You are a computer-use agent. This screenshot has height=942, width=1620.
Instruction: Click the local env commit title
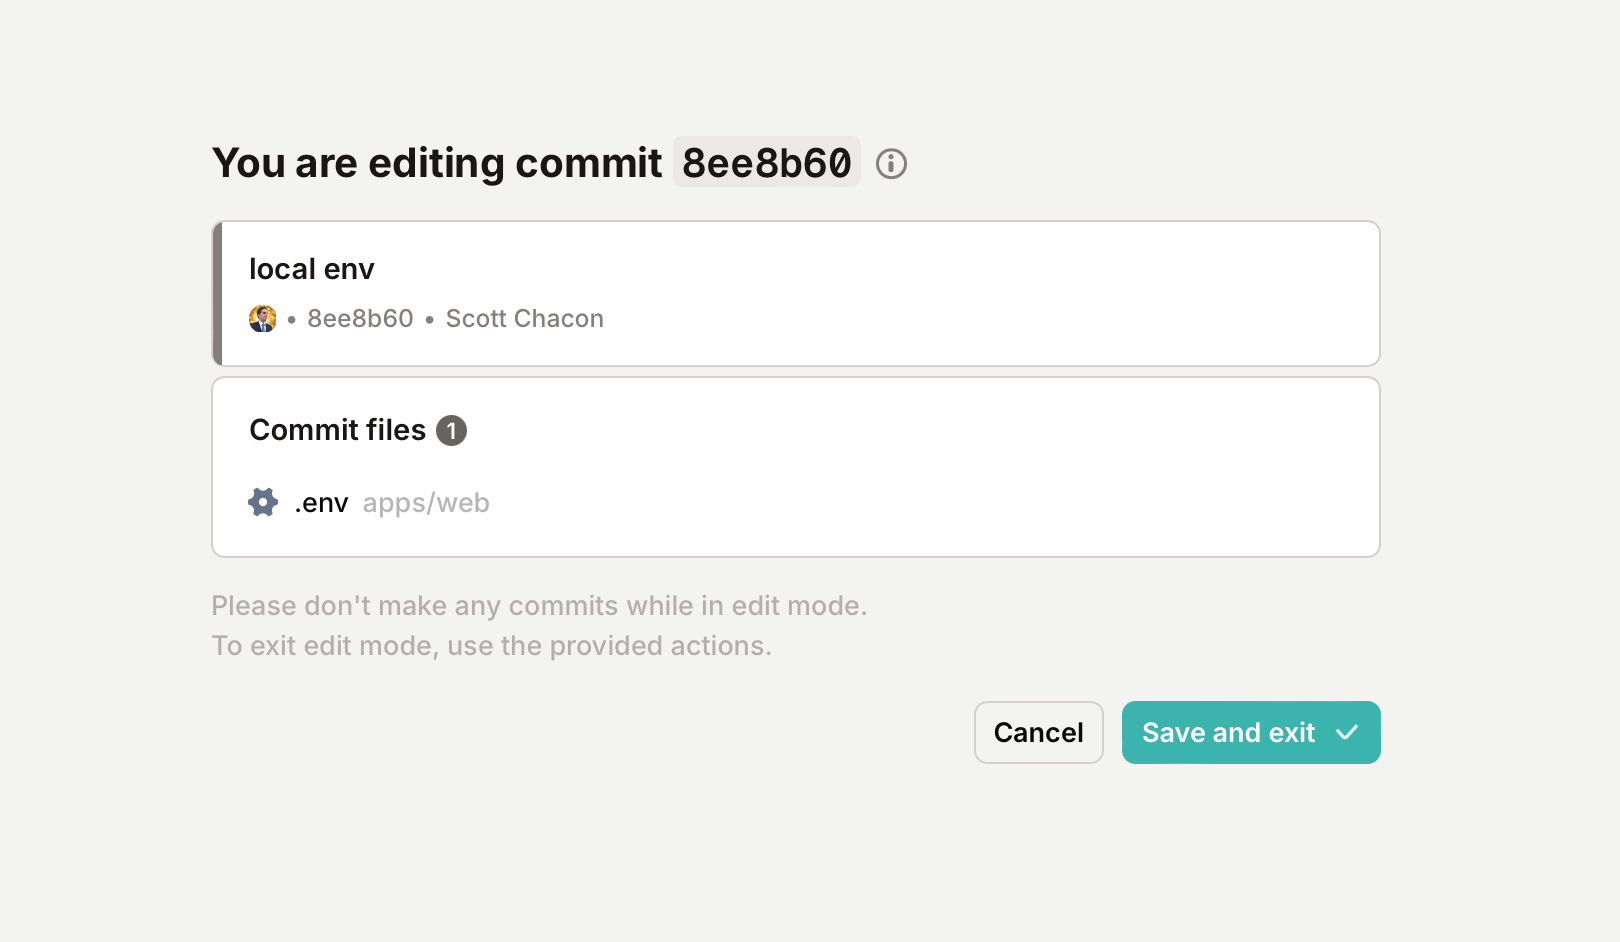[312, 269]
